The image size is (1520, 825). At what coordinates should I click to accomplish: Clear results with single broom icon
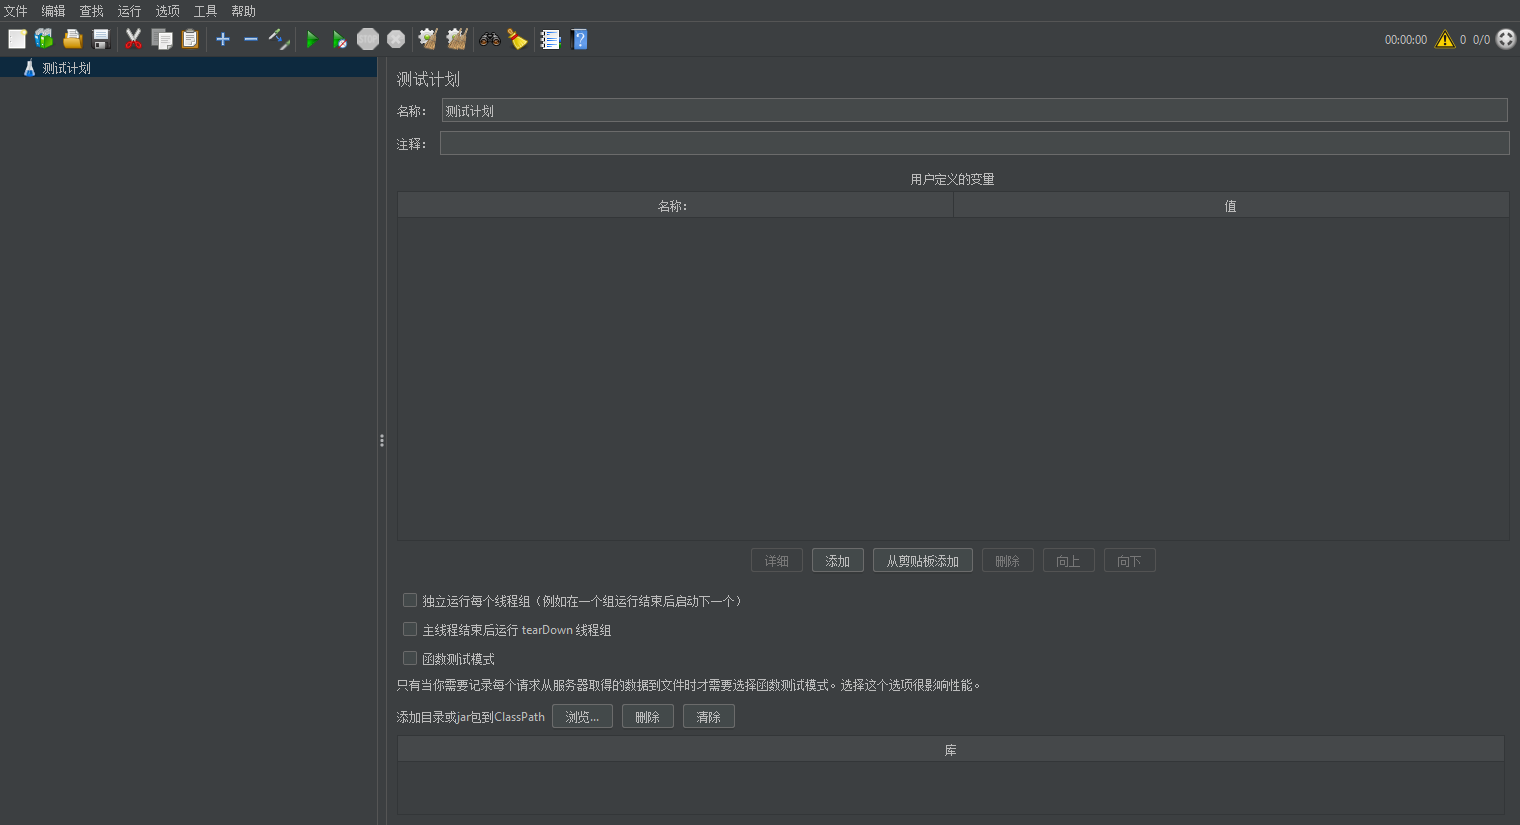[428, 39]
